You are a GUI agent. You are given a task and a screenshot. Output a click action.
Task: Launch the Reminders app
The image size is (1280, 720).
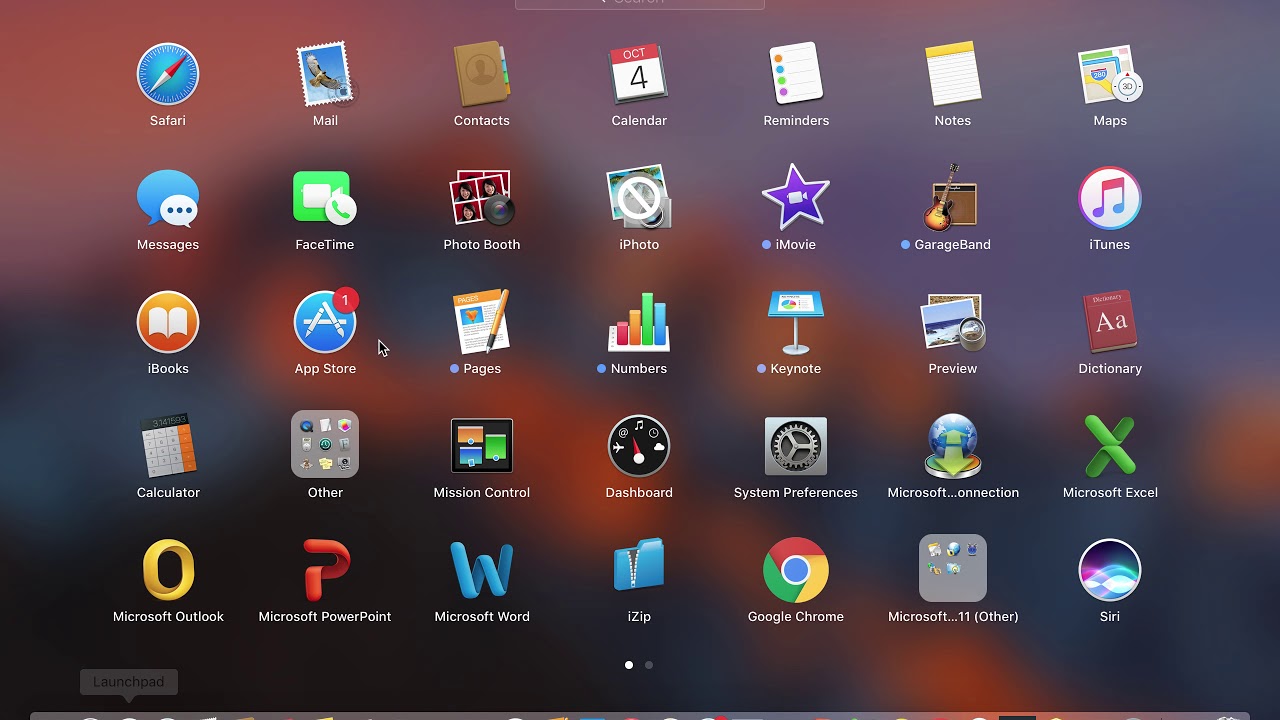(796, 74)
